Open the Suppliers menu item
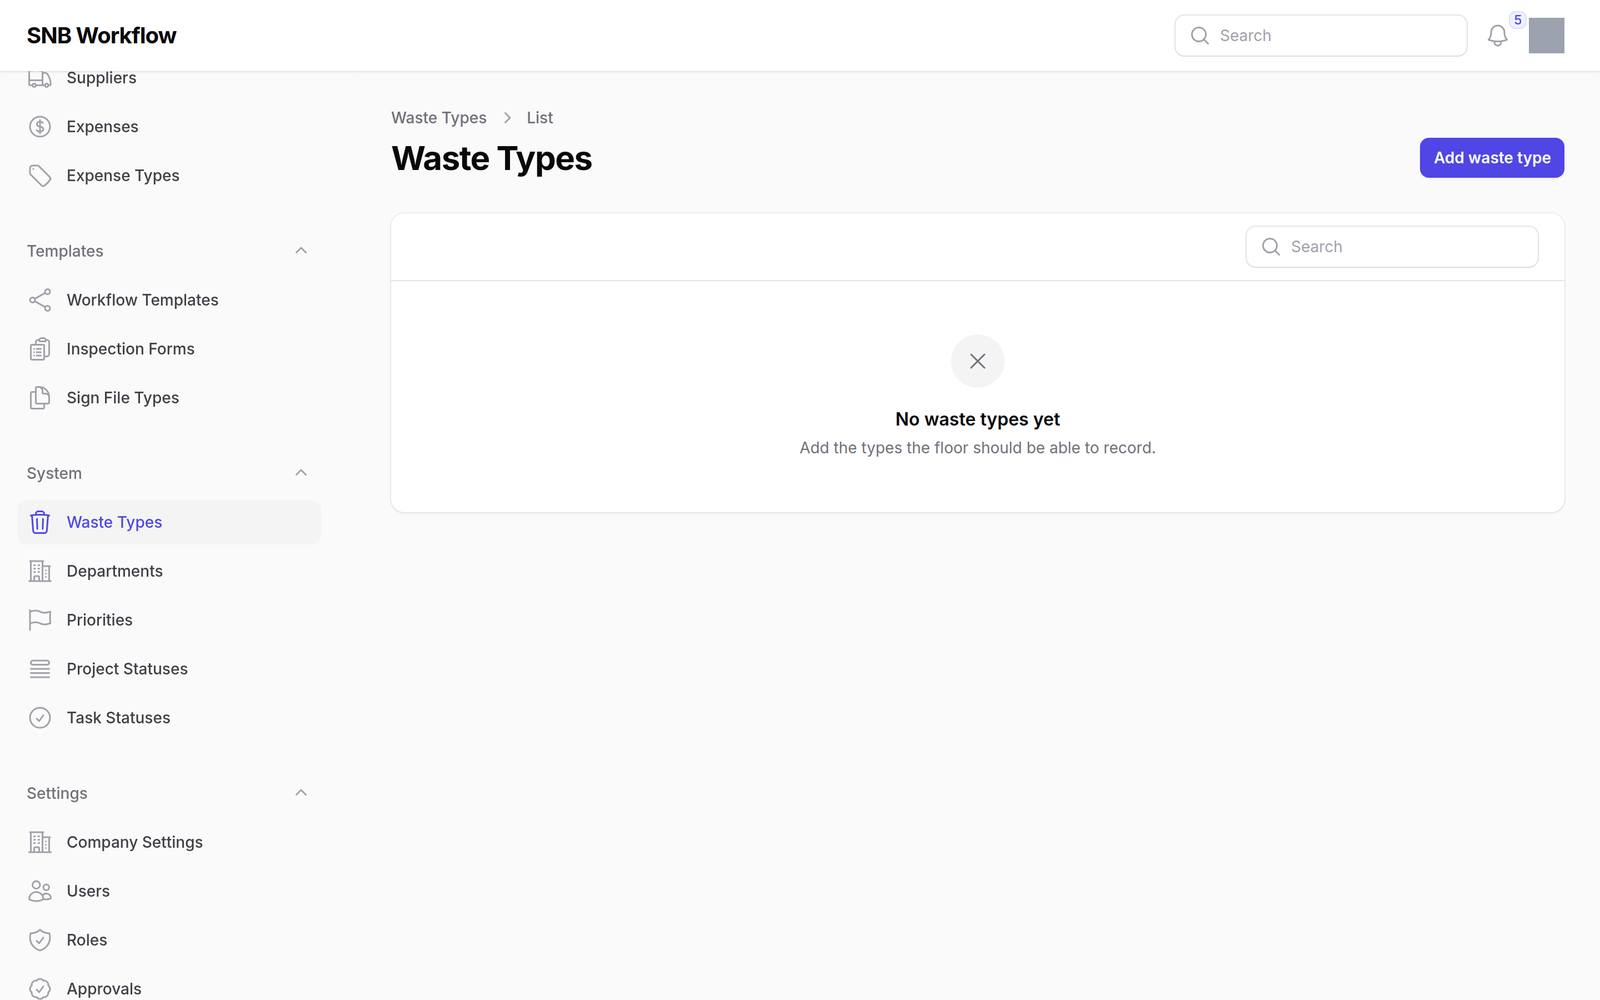 pyautogui.click(x=169, y=78)
